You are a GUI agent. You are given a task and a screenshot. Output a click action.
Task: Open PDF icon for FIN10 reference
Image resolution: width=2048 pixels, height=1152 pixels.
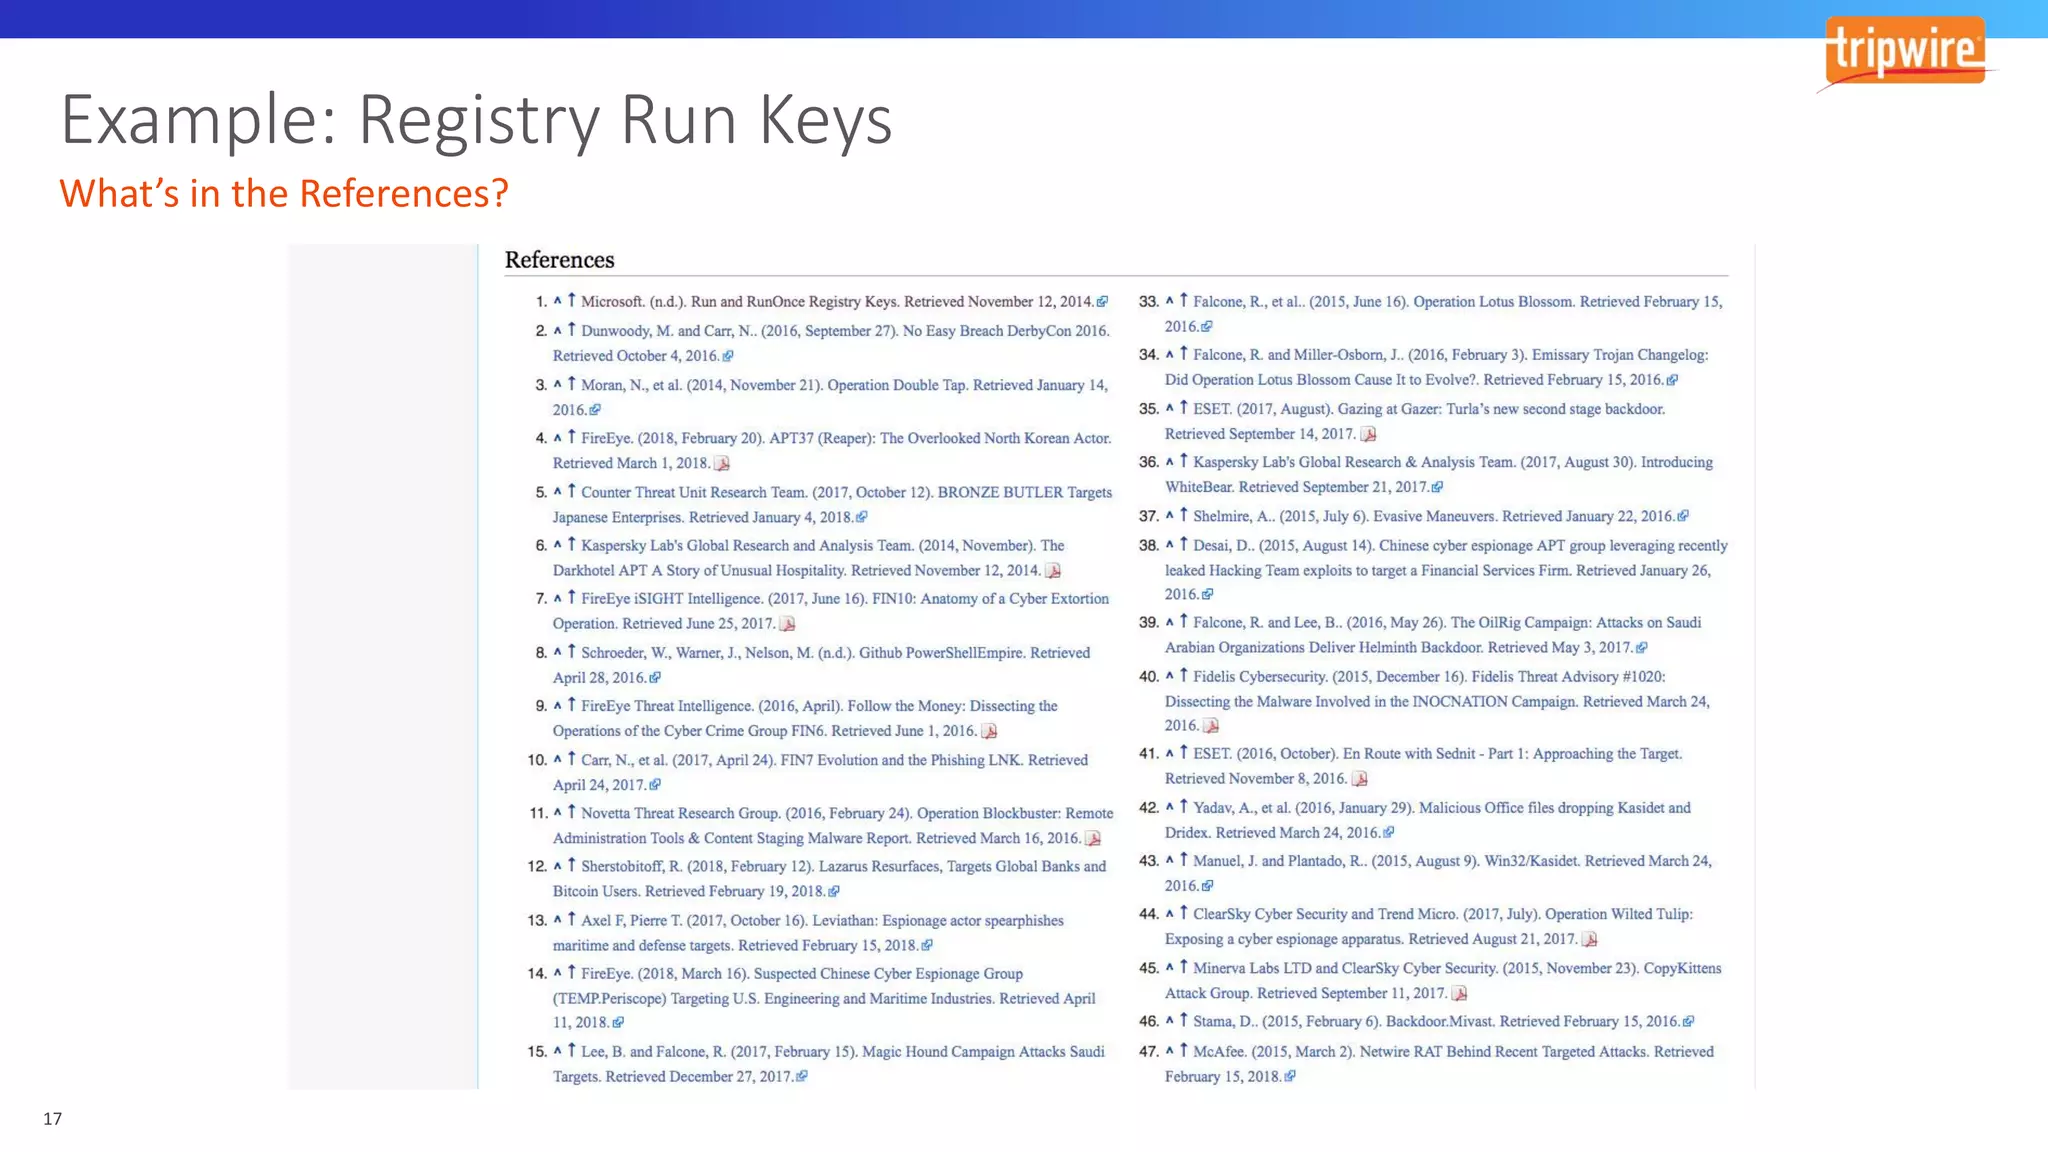788,624
